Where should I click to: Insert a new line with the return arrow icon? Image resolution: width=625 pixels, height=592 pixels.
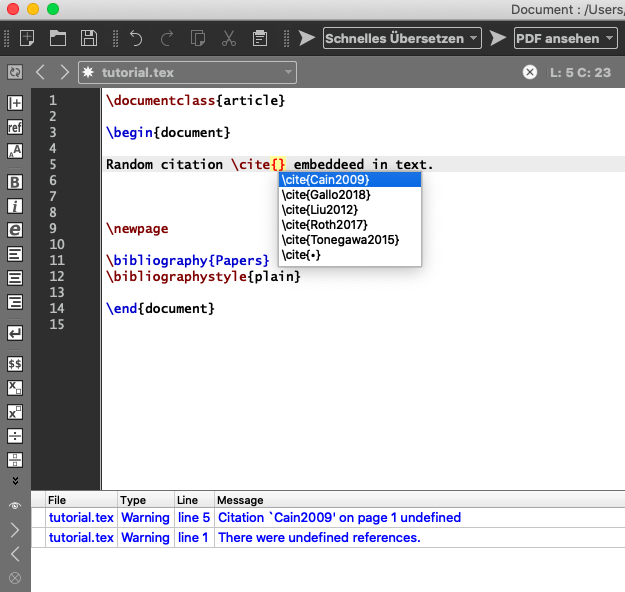[15, 333]
